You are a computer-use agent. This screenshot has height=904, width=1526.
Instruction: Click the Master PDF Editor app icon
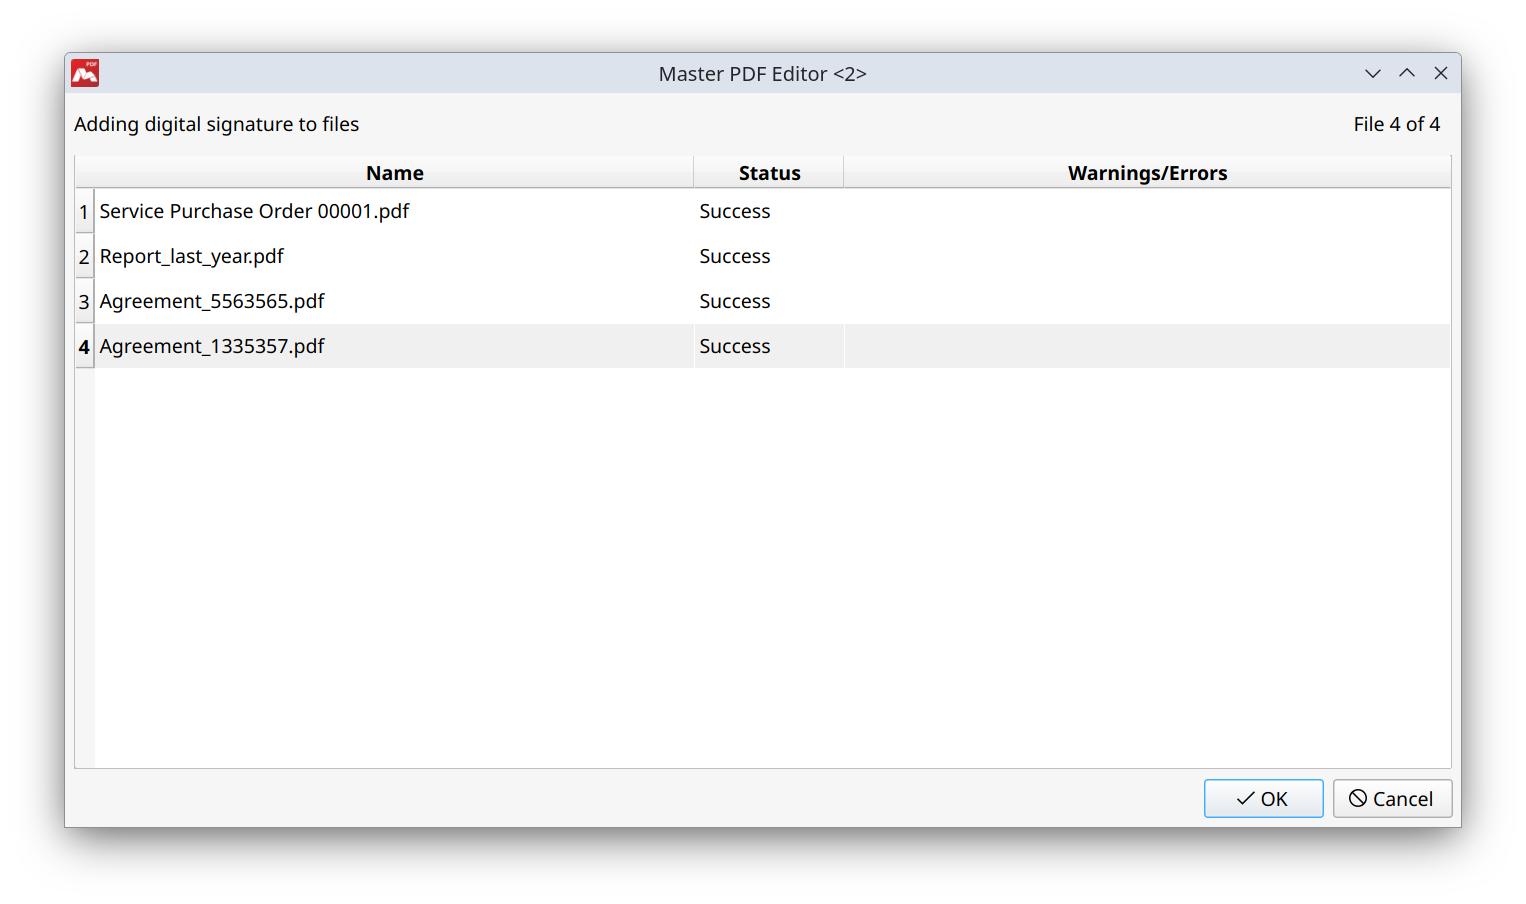[85, 73]
